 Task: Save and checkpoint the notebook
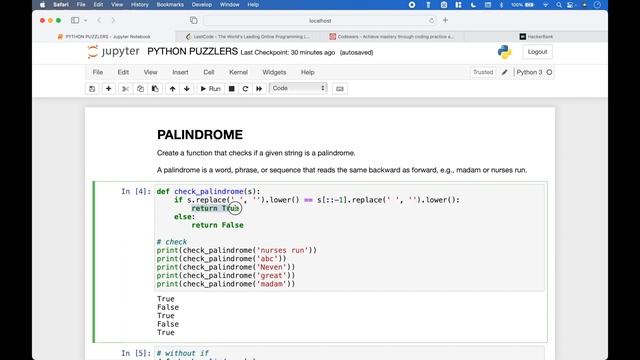coord(92,89)
